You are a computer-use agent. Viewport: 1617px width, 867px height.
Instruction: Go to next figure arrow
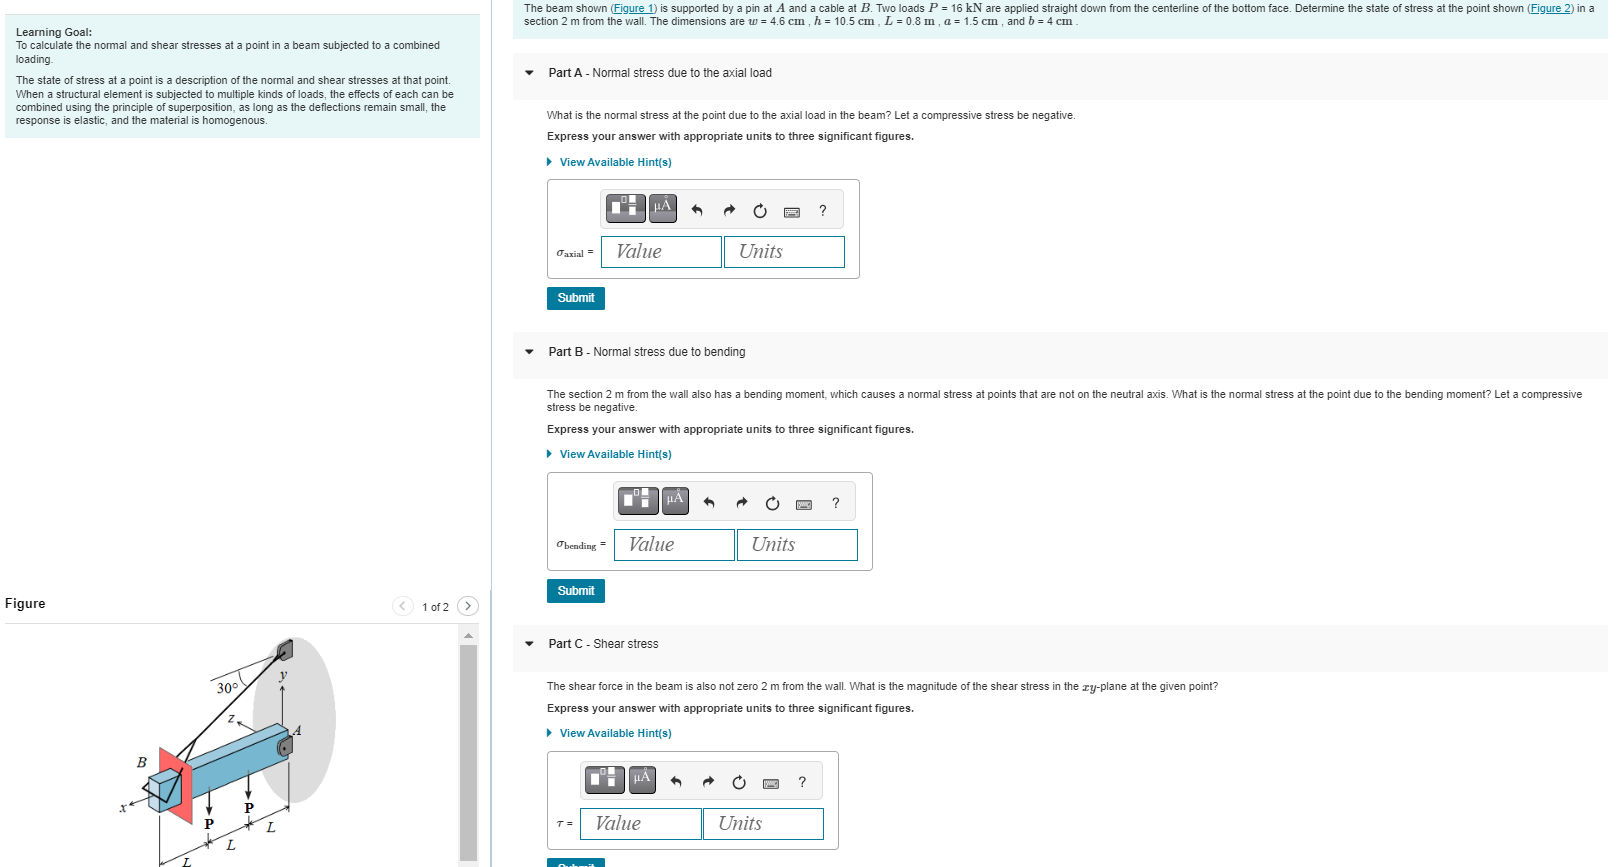click(x=468, y=606)
